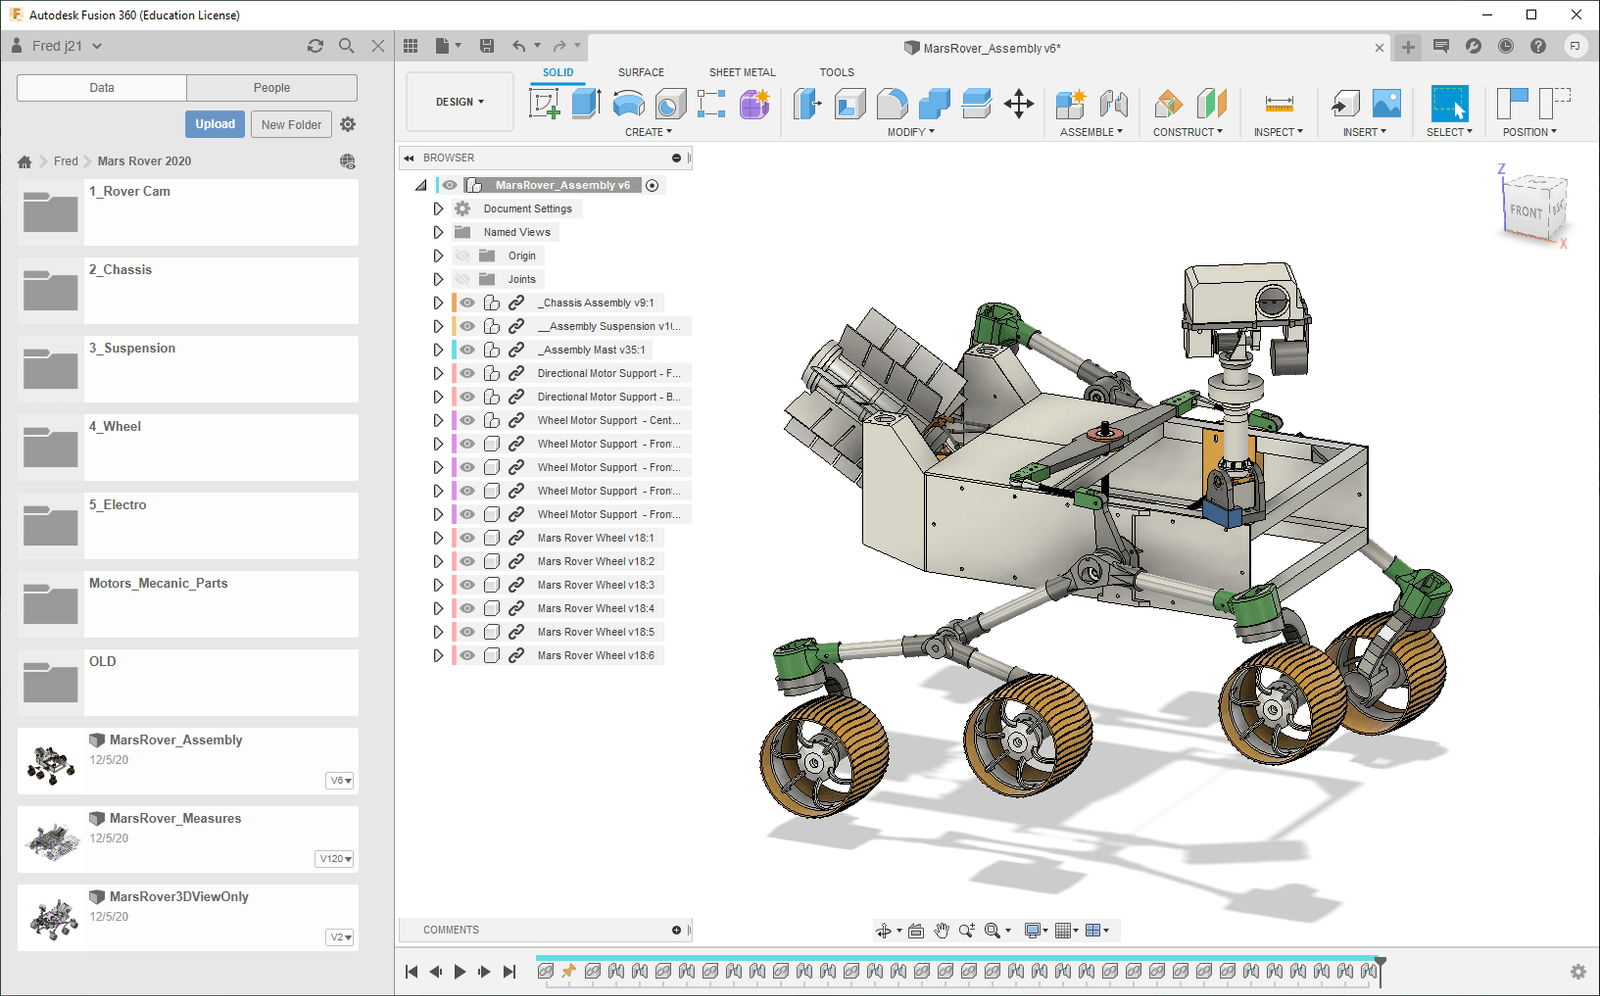The height and width of the screenshot is (996, 1600).
Task: Open the Measure tool
Action: coord(1279,103)
